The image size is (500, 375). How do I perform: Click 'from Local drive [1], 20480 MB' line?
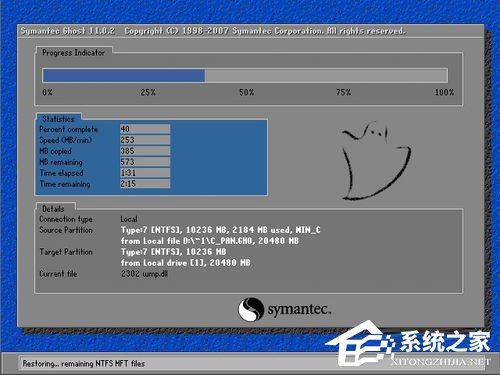click(x=186, y=263)
